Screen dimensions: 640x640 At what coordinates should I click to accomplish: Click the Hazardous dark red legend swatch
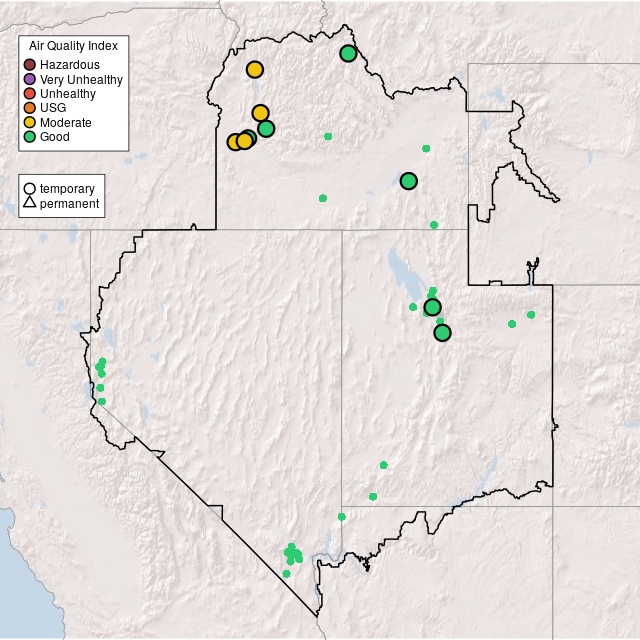pyautogui.click(x=30, y=65)
